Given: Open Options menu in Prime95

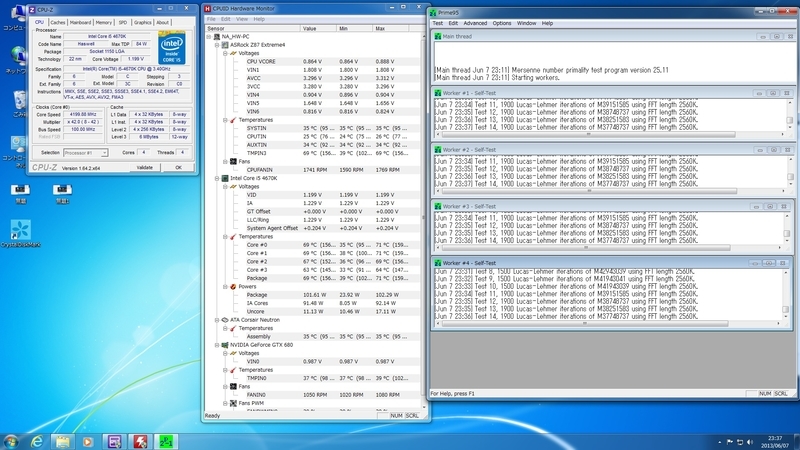Looking at the screenshot, I should [502, 23].
